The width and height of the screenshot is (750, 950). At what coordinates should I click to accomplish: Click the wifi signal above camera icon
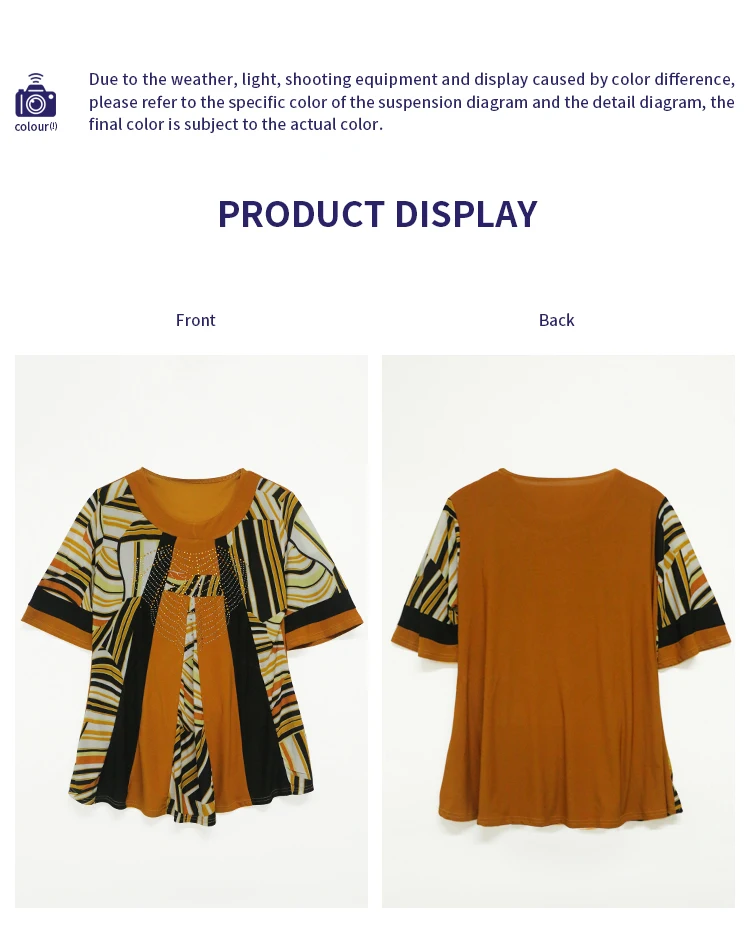pos(36,78)
